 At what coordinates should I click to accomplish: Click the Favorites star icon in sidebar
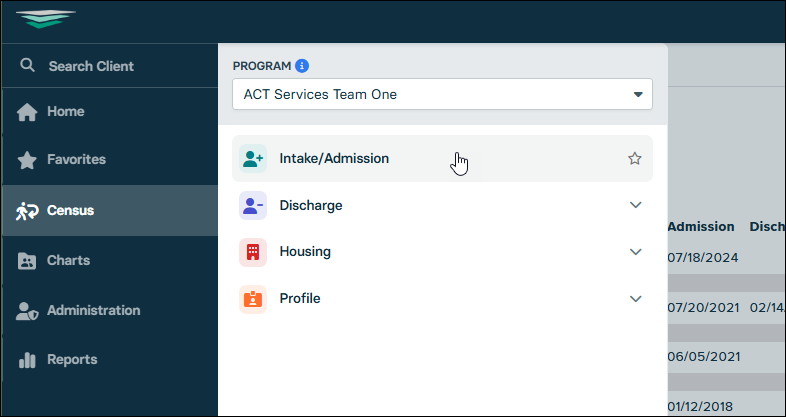point(27,159)
